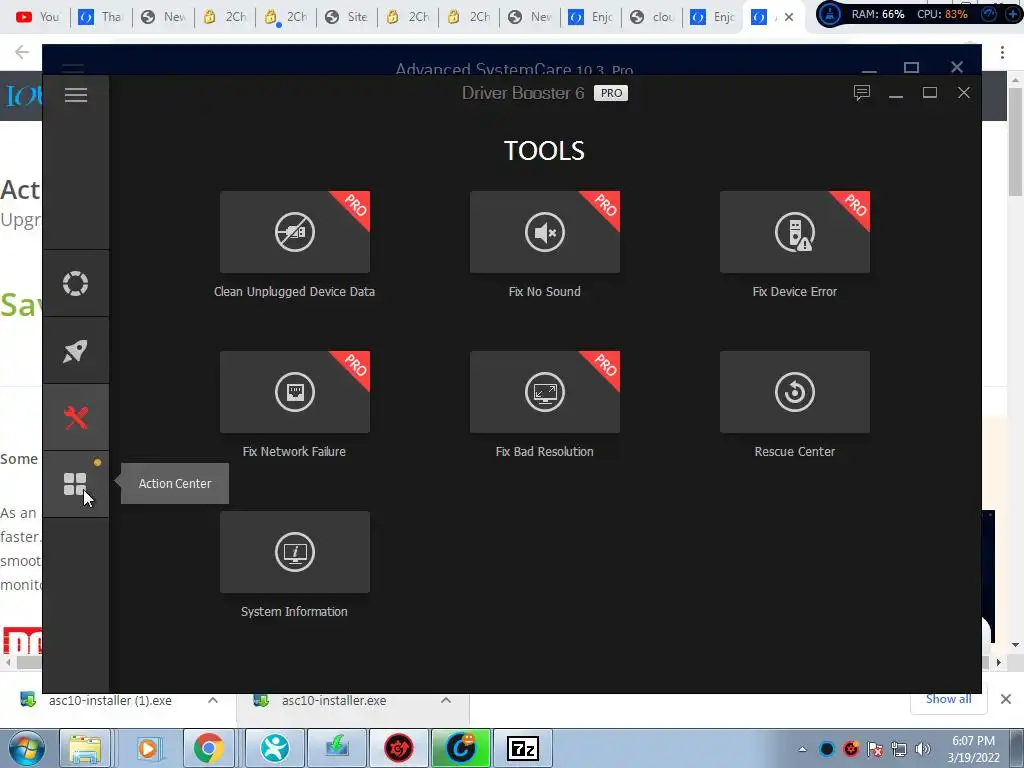The image size is (1024, 768).
Task: Switch to the clou browser tab
Action: click(652, 17)
